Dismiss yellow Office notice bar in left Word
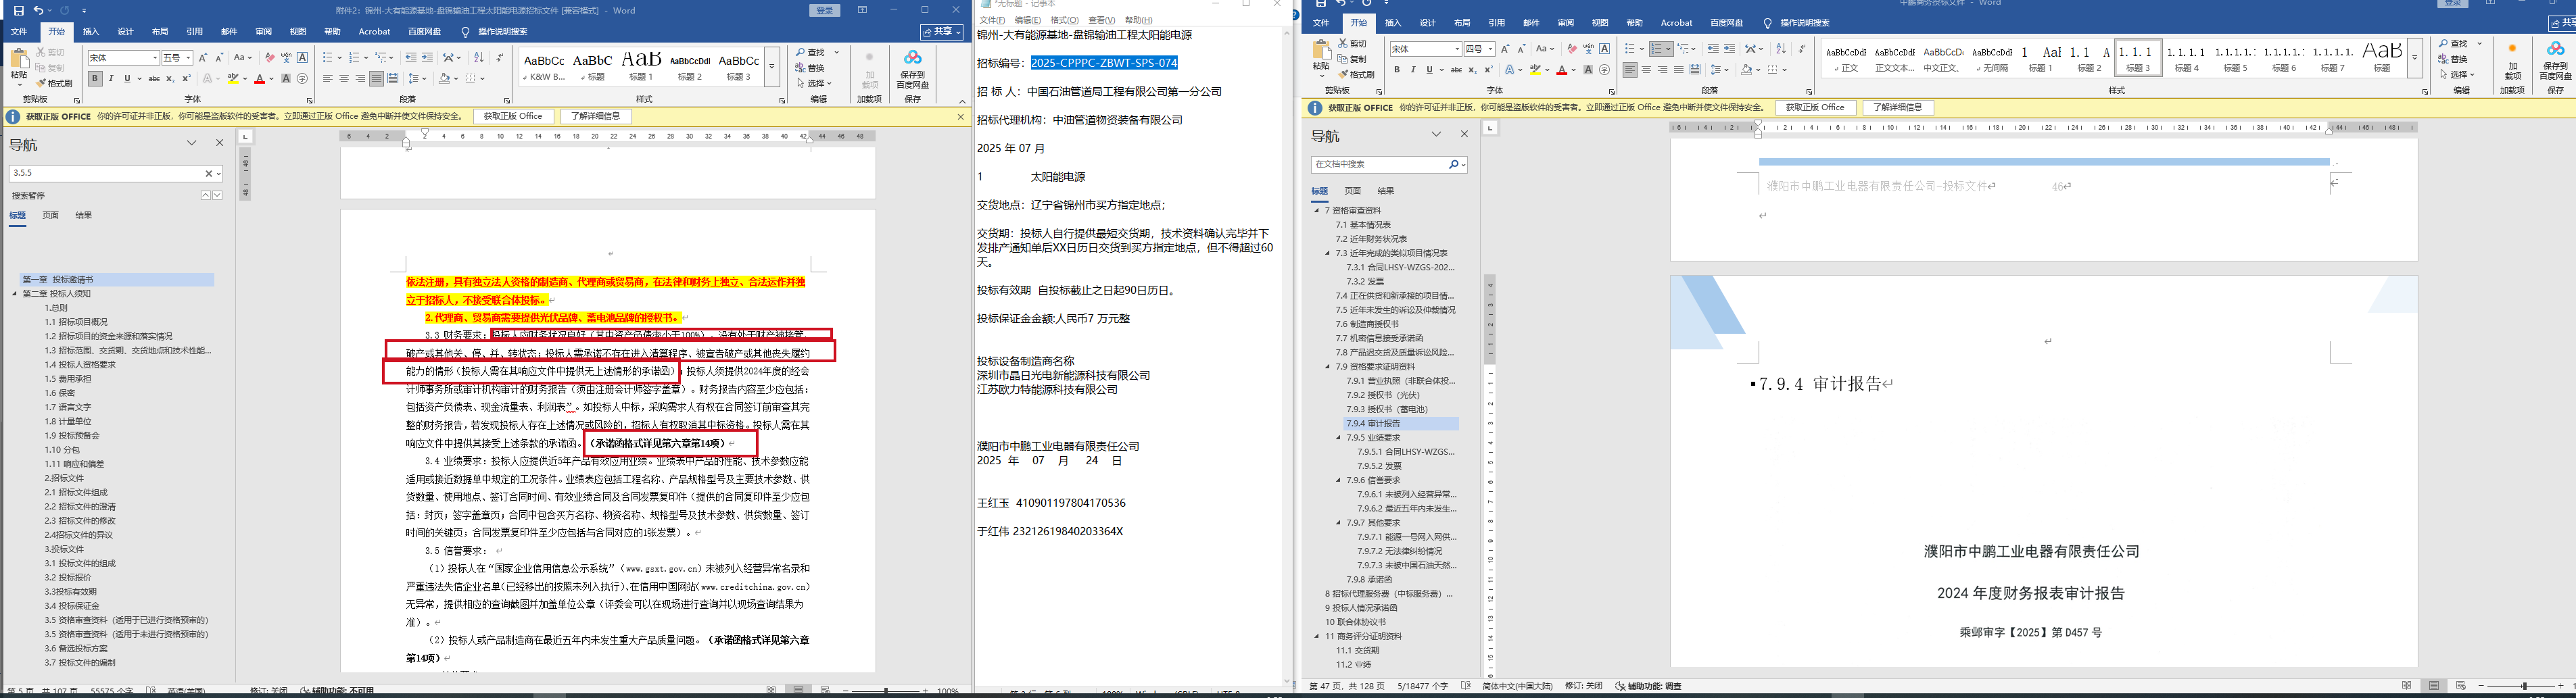2576x698 pixels. click(961, 117)
